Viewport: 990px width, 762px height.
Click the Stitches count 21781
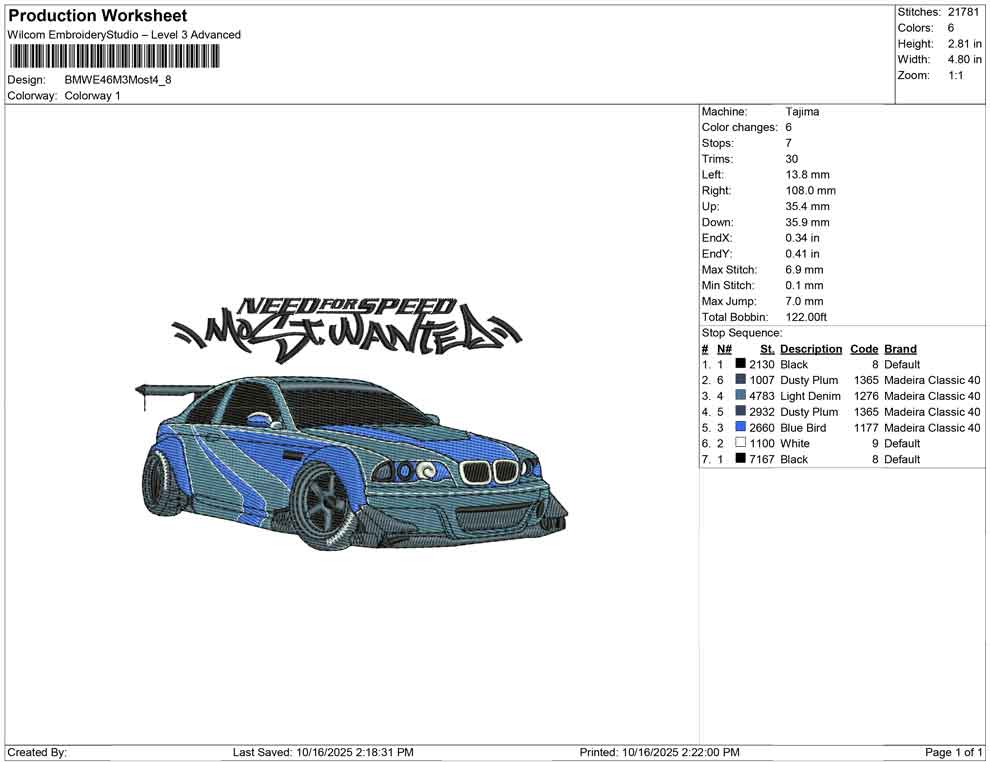coord(963,12)
